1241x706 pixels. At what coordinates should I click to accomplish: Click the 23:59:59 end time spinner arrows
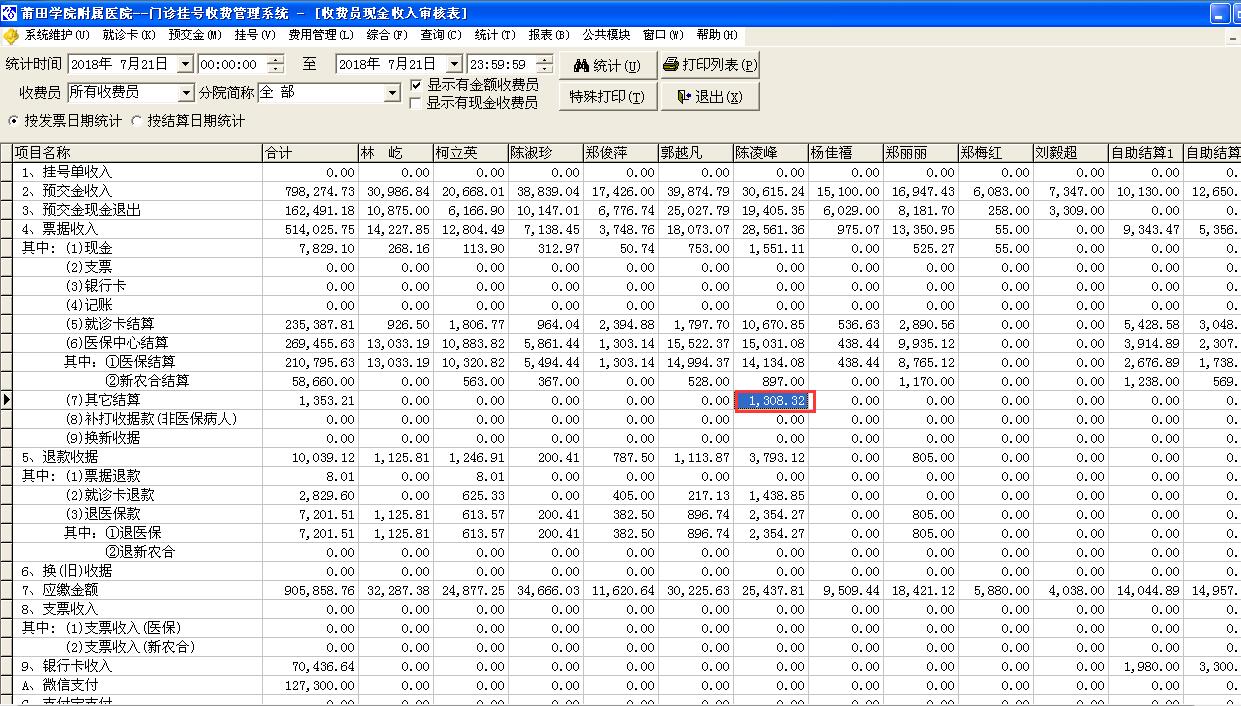pyautogui.click(x=545, y=65)
